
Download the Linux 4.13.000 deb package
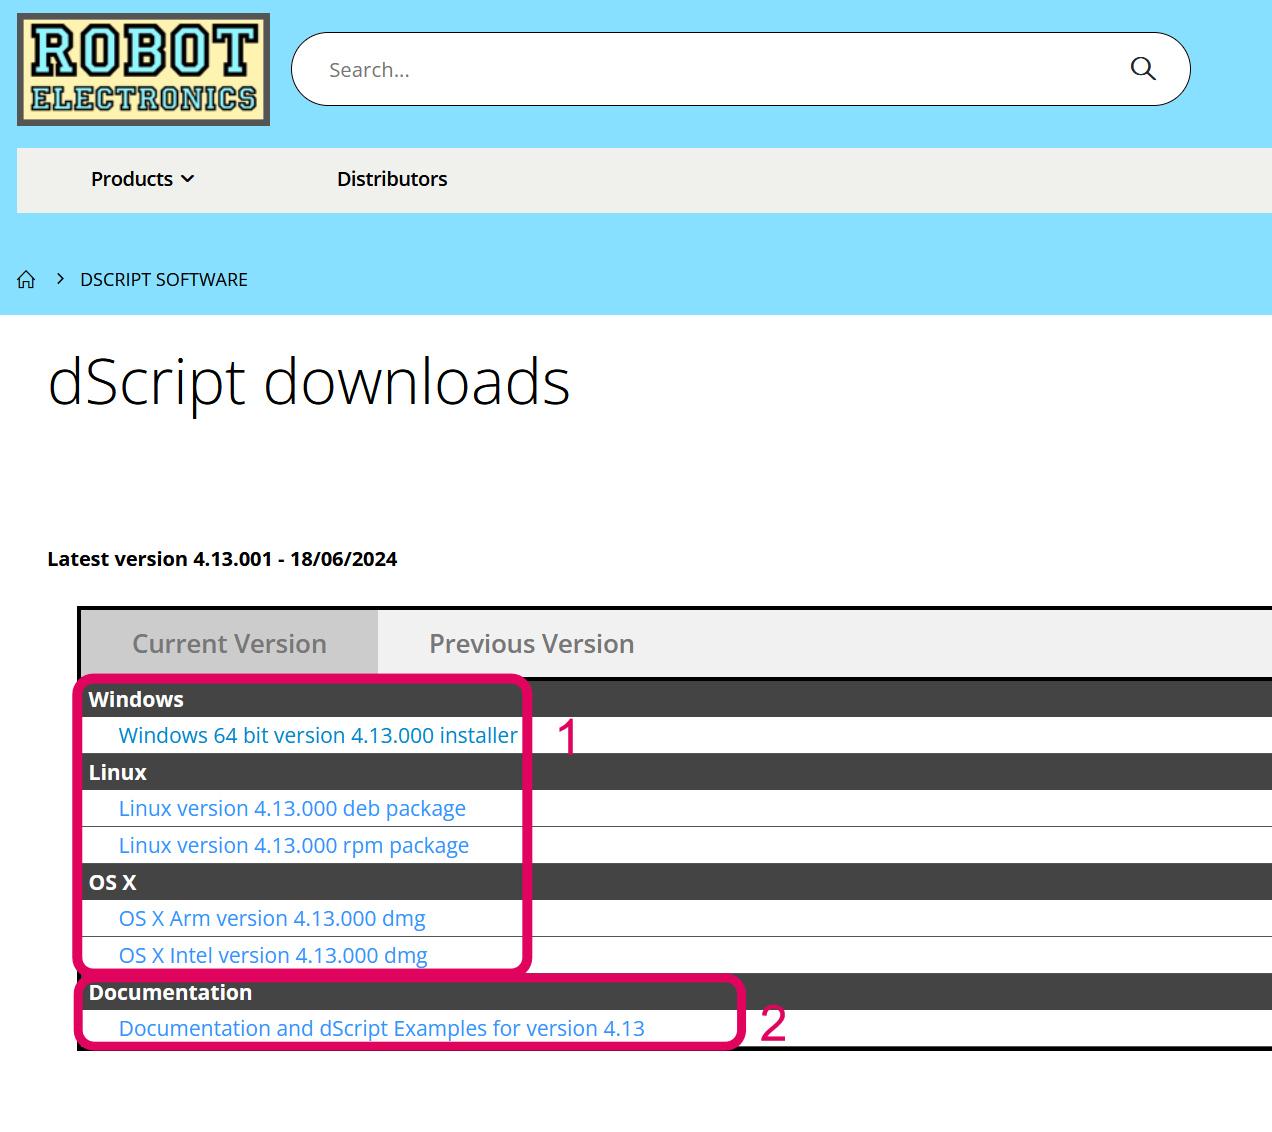[x=292, y=809]
